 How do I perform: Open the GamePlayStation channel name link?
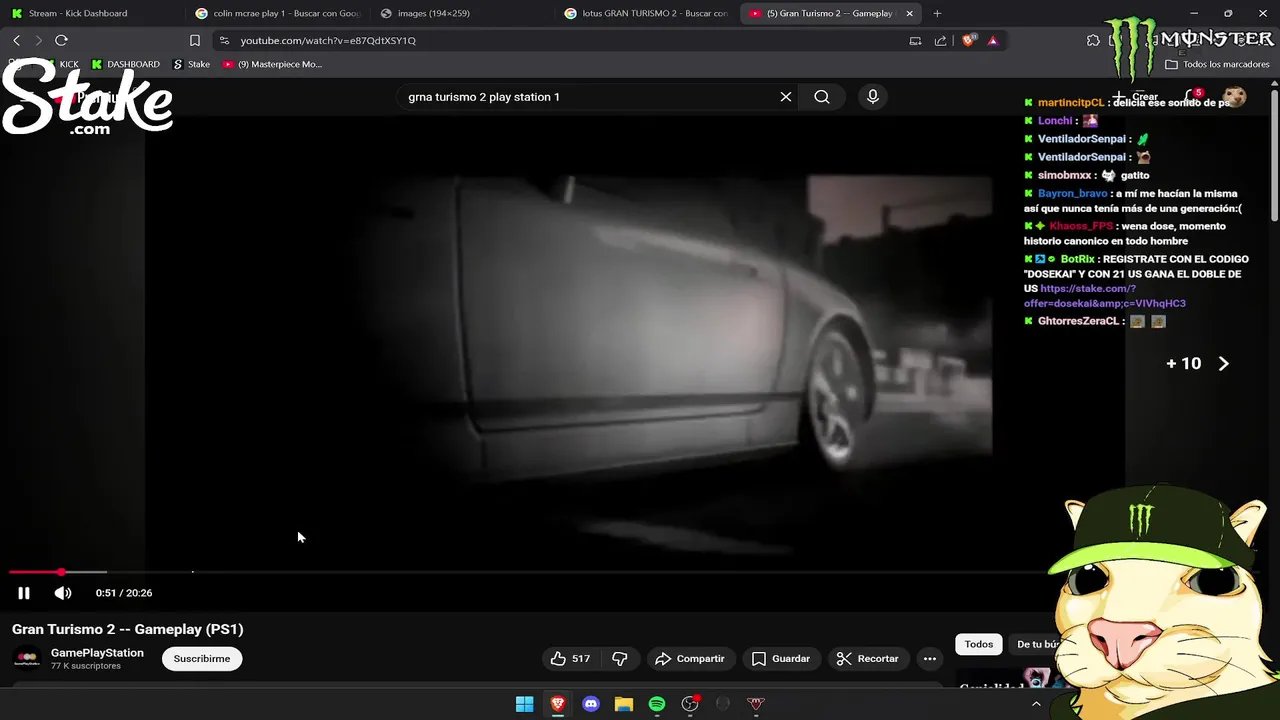pyautogui.click(x=97, y=653)
